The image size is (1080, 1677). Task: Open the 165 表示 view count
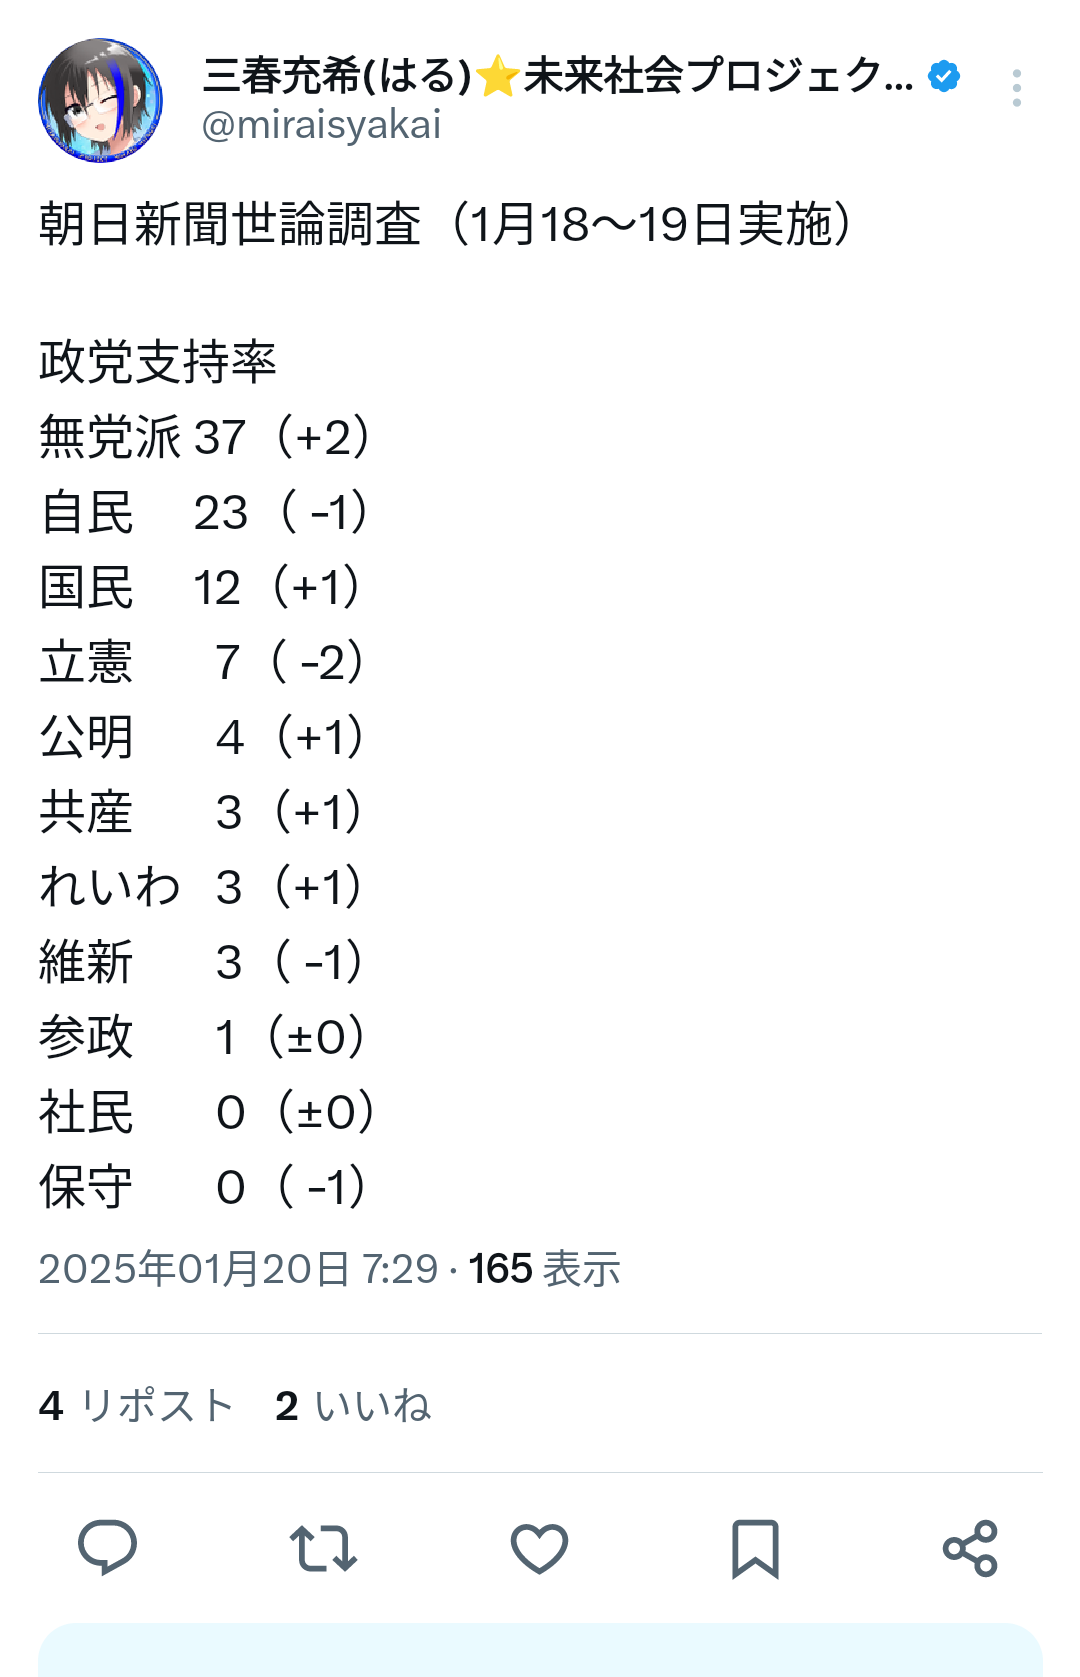pos(545,1269)
